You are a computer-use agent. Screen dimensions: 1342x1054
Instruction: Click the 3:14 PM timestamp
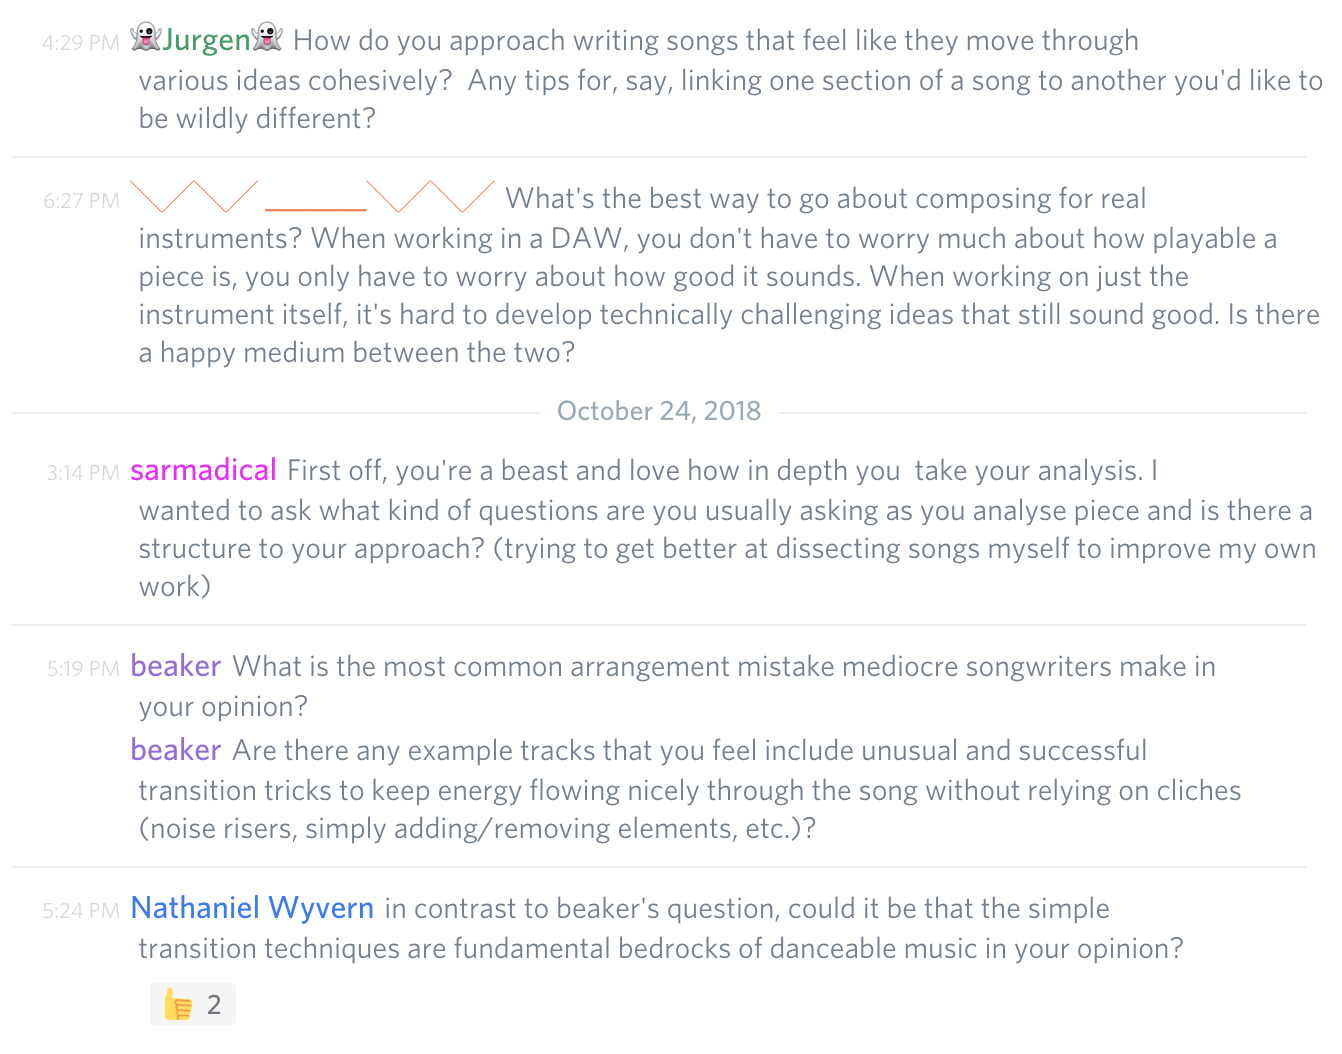(x=82, y=472)
